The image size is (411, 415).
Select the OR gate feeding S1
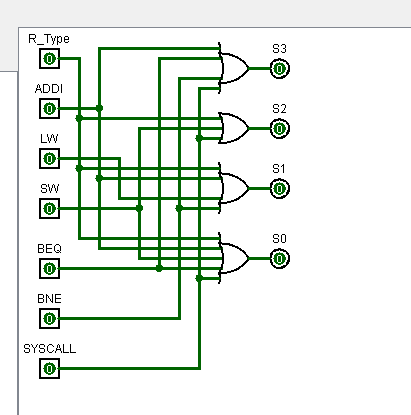pos(233,188)
